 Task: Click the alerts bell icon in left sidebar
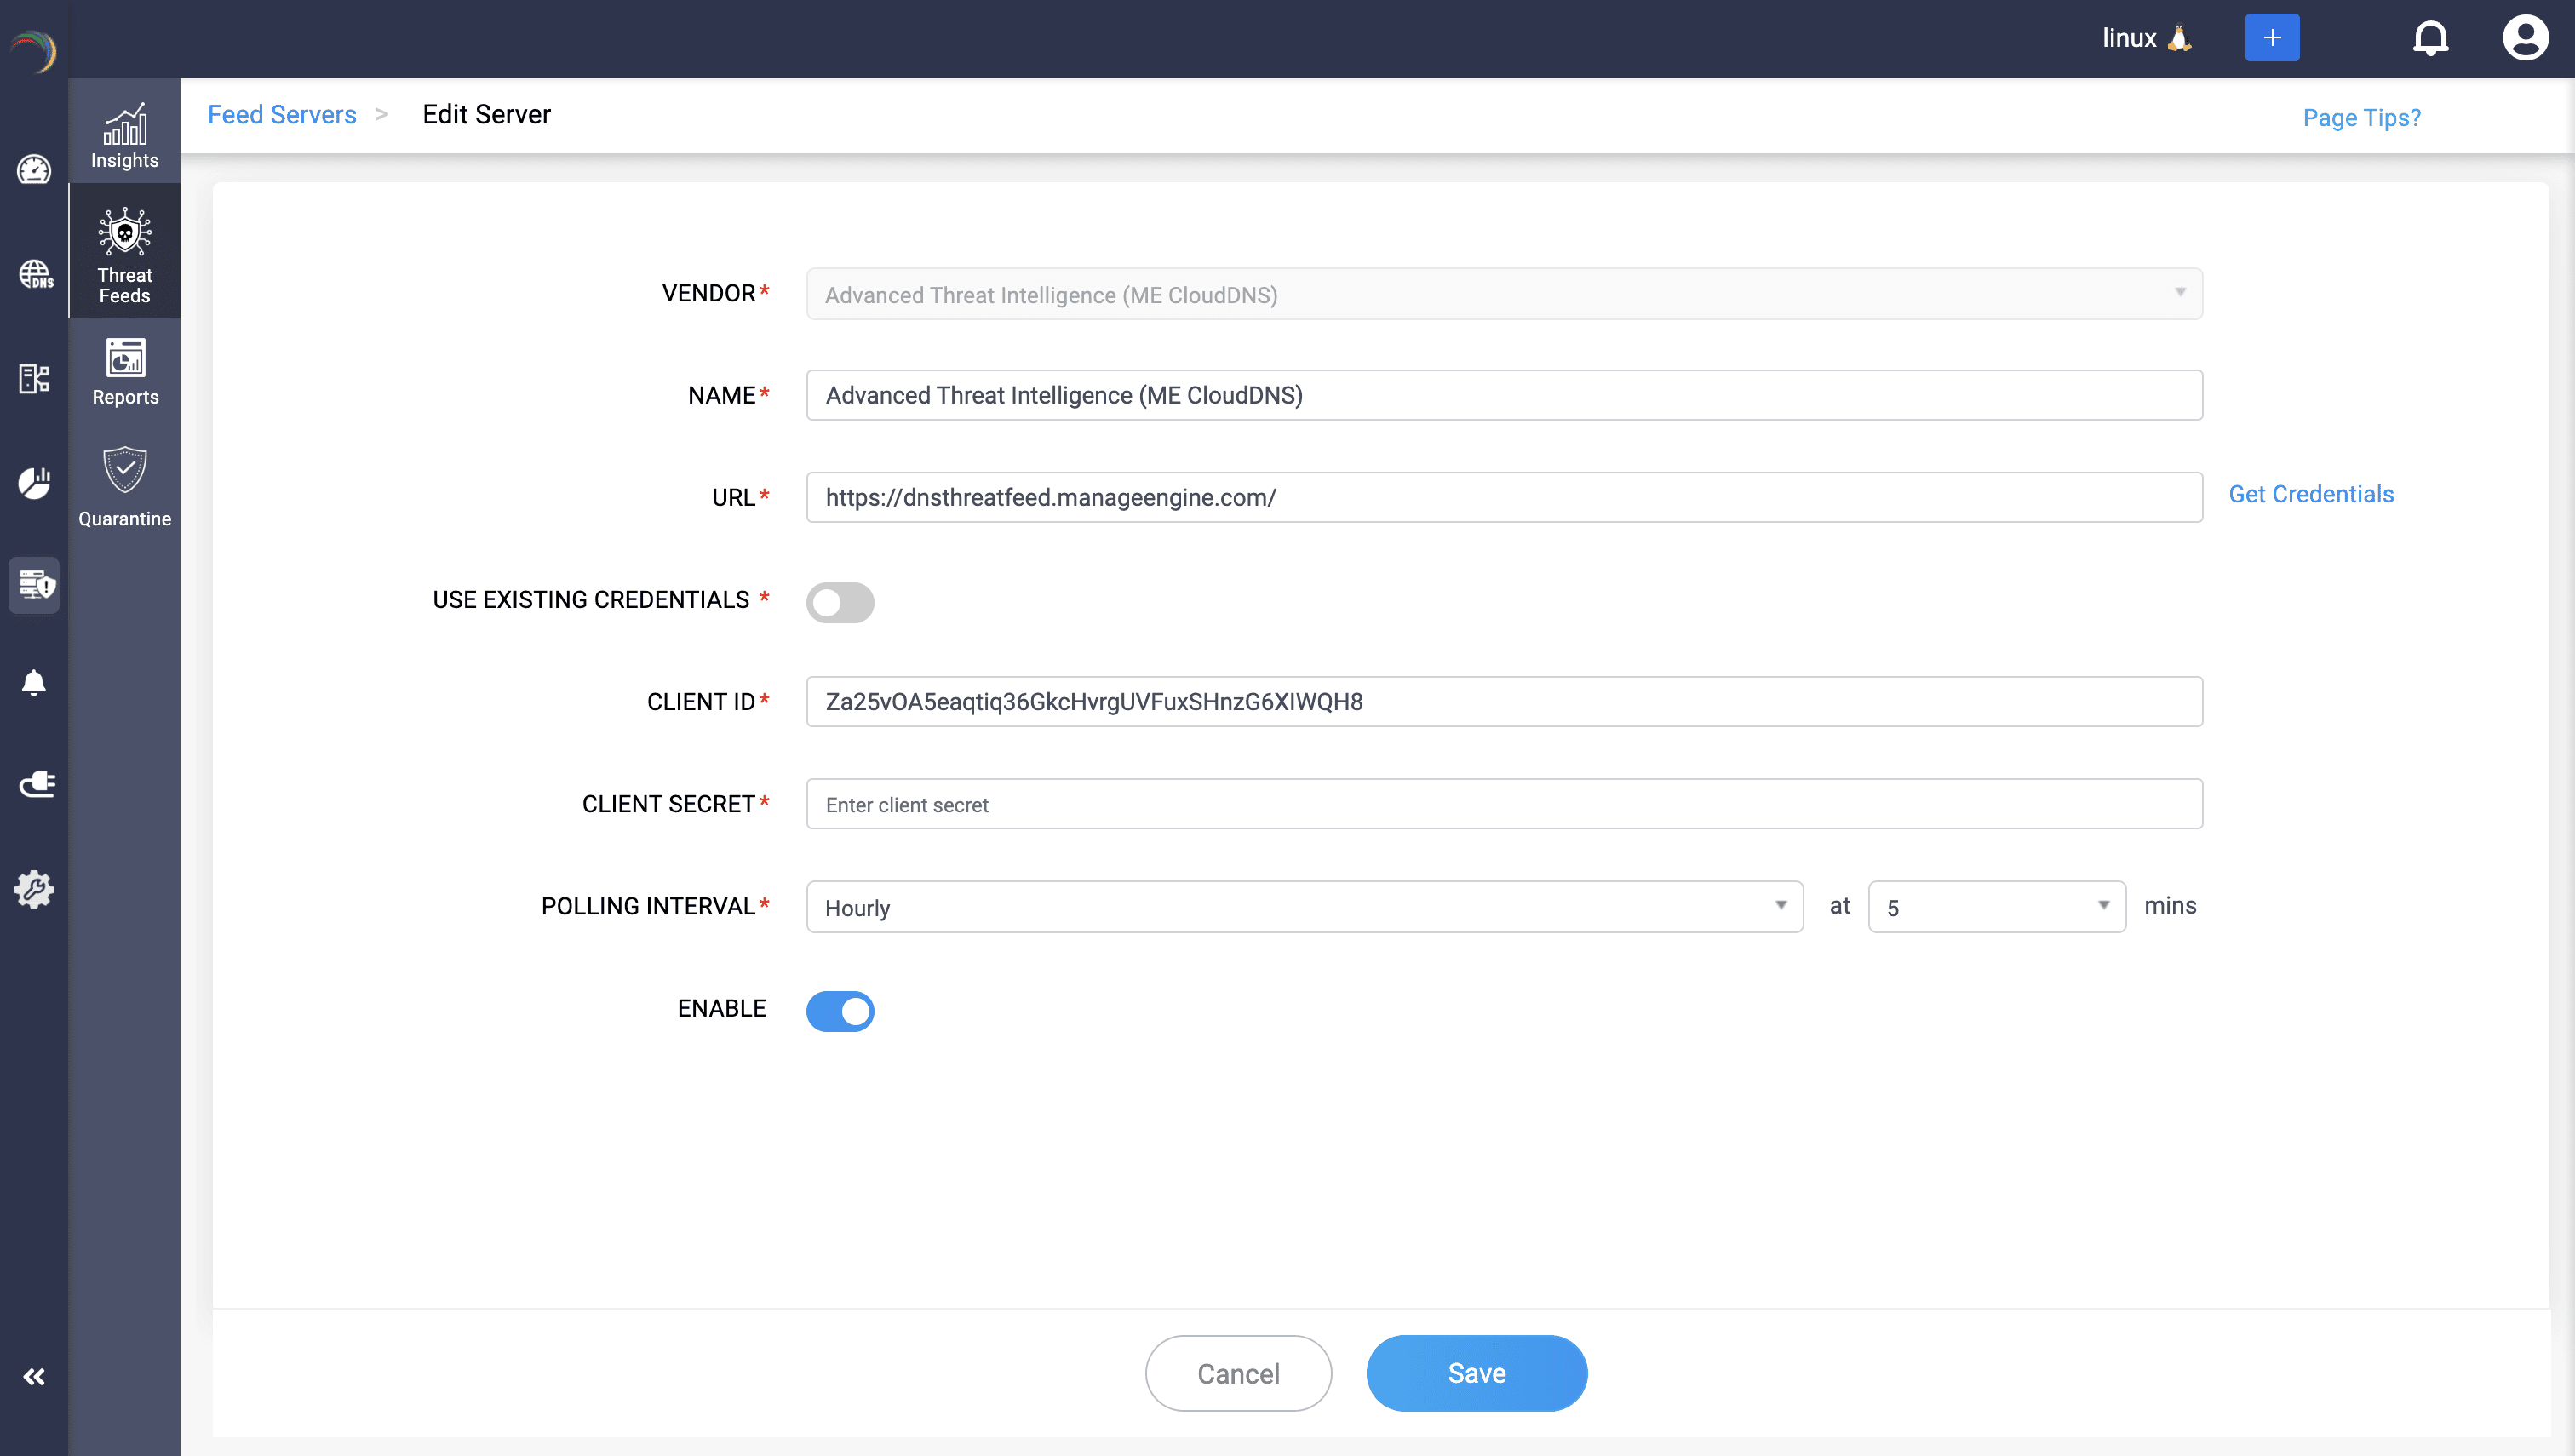pos(34,683)
